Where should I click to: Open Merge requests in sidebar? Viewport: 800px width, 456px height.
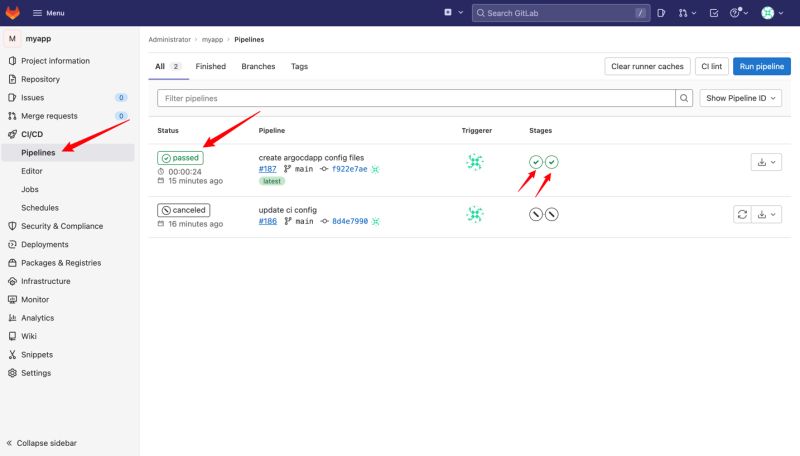(49, 116)
